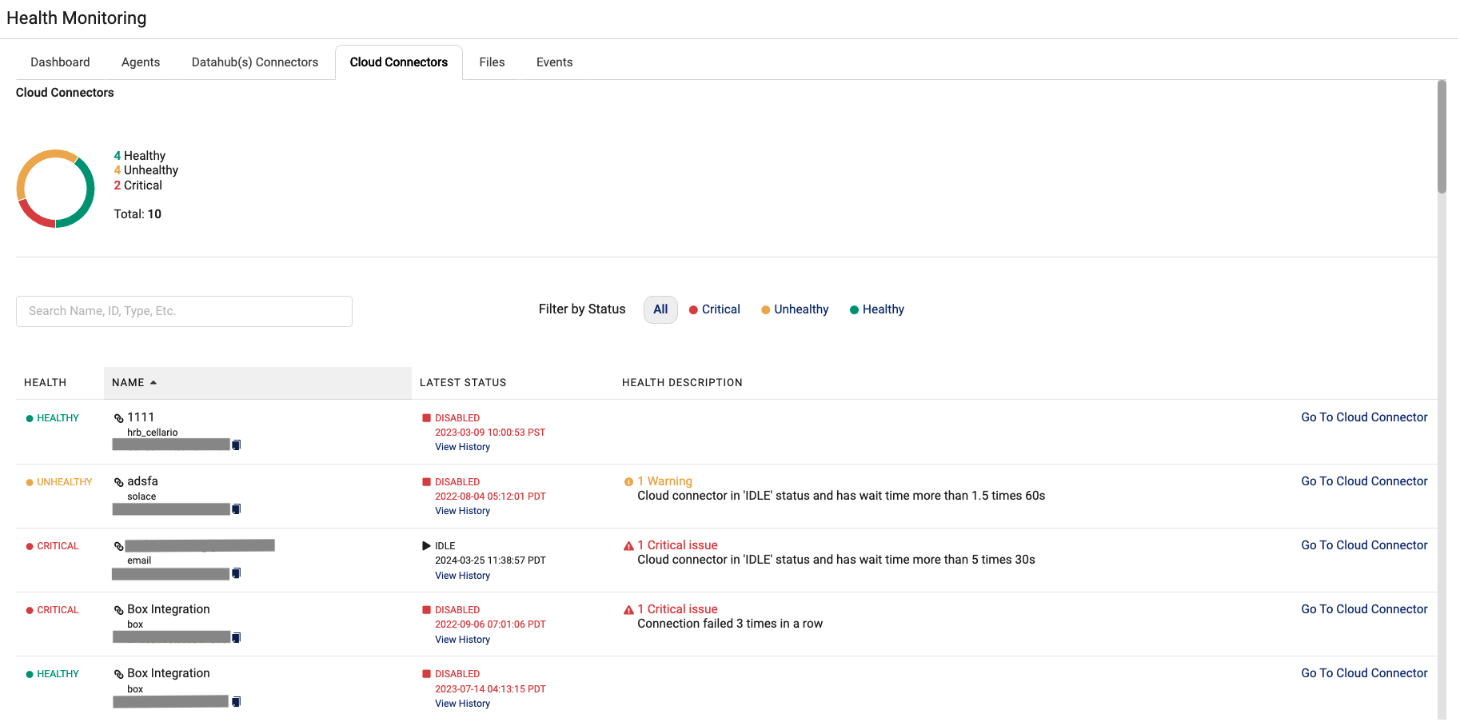Click critical triangle icon in the email row
This screenshot has height=727, width=1458.
point(629,546)
